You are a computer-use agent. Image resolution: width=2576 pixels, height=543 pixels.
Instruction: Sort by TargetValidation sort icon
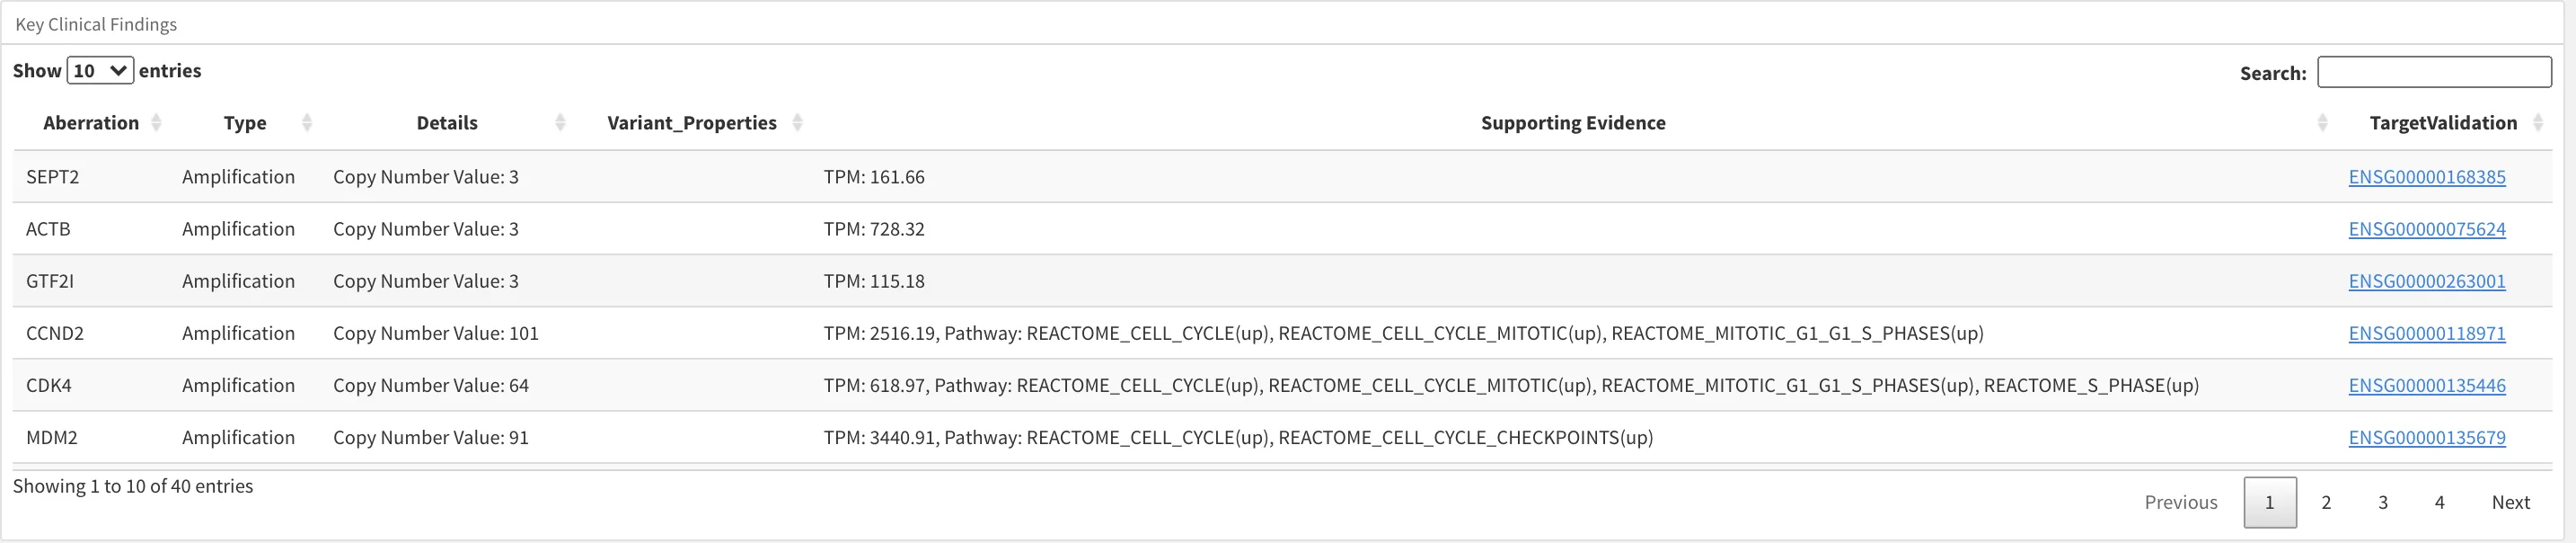coord(2538,123)
